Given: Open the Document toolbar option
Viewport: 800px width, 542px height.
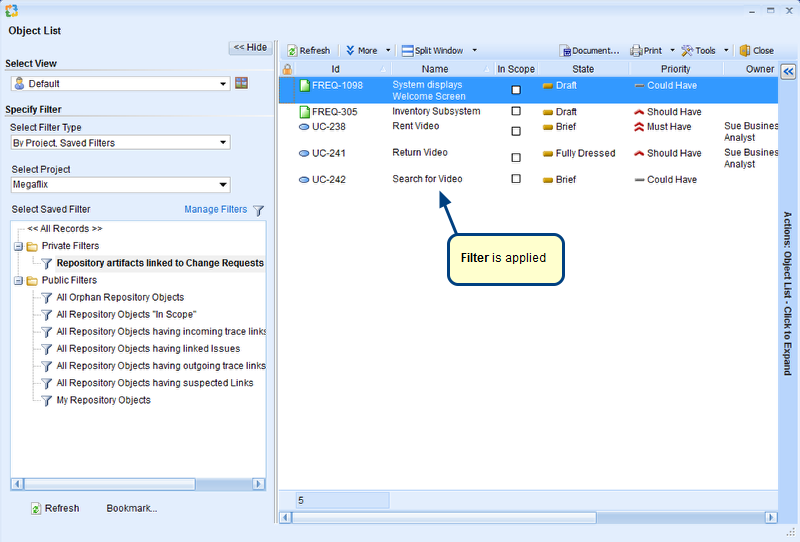Looking at the screenshot, I should tap(590, 50).
